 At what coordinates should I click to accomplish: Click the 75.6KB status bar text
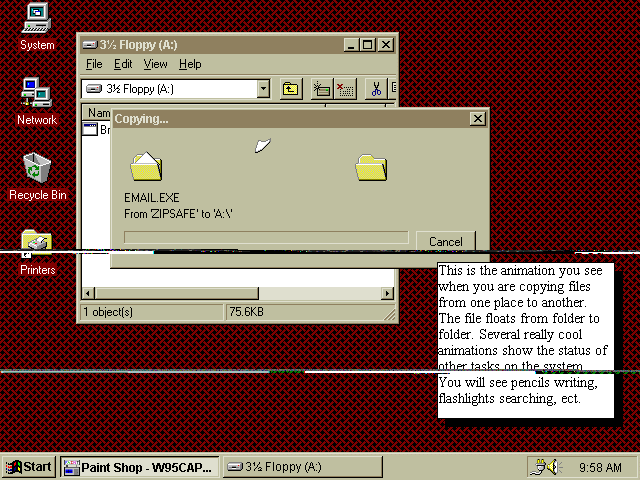click(247, 312)
